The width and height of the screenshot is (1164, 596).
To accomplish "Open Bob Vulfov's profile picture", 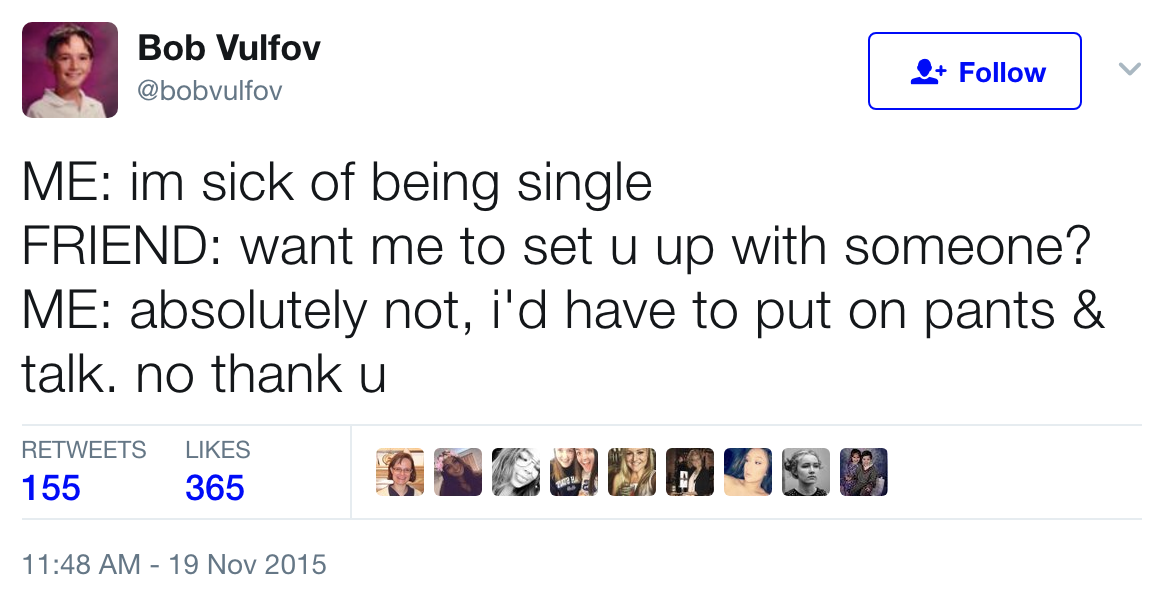I will coord(70,70).
